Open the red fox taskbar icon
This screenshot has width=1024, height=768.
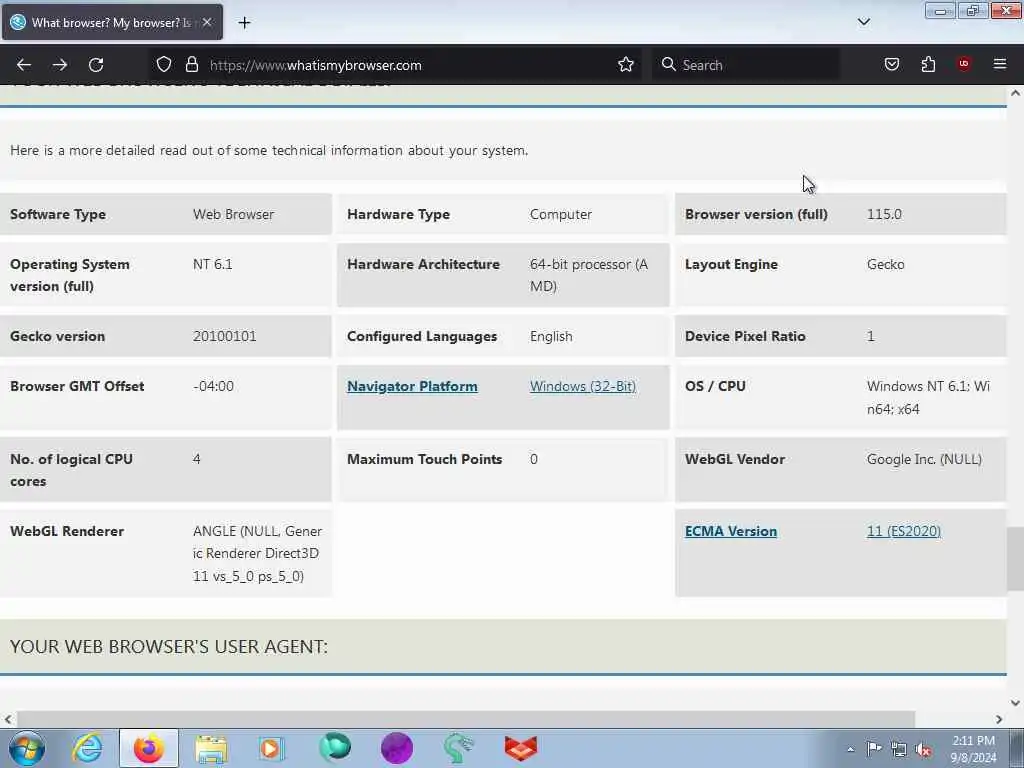[520, 748]
